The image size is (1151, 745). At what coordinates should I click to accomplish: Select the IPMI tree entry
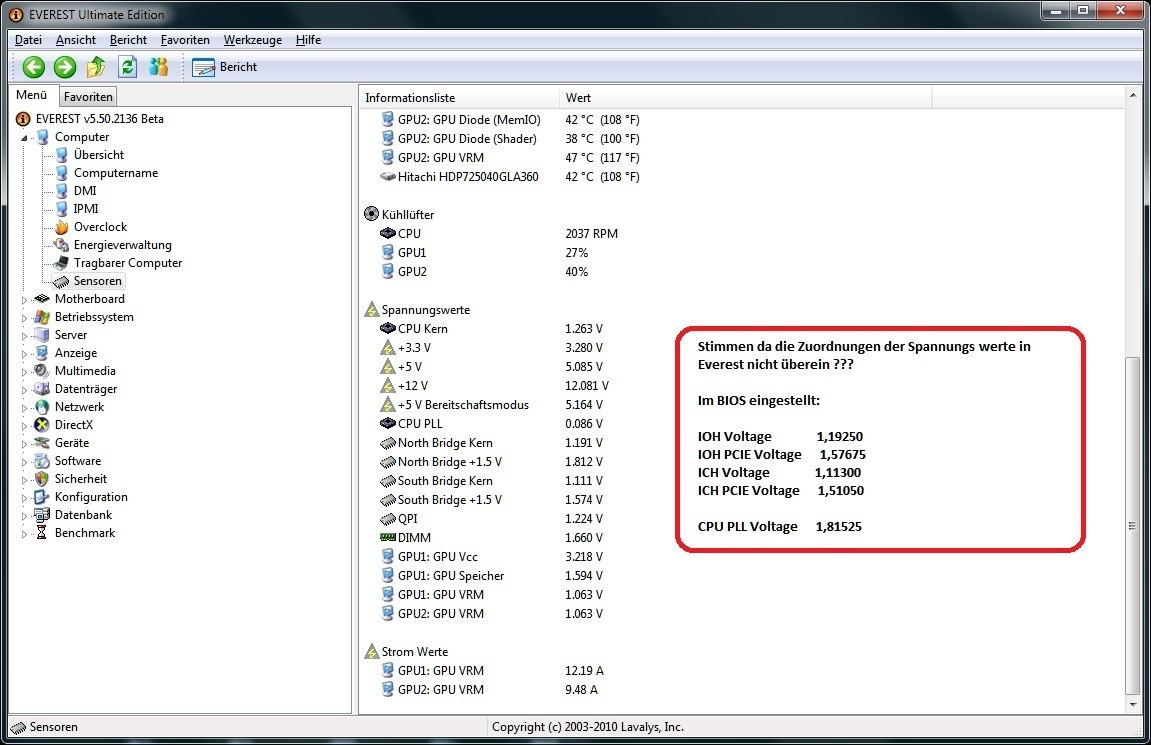(86, 209)
